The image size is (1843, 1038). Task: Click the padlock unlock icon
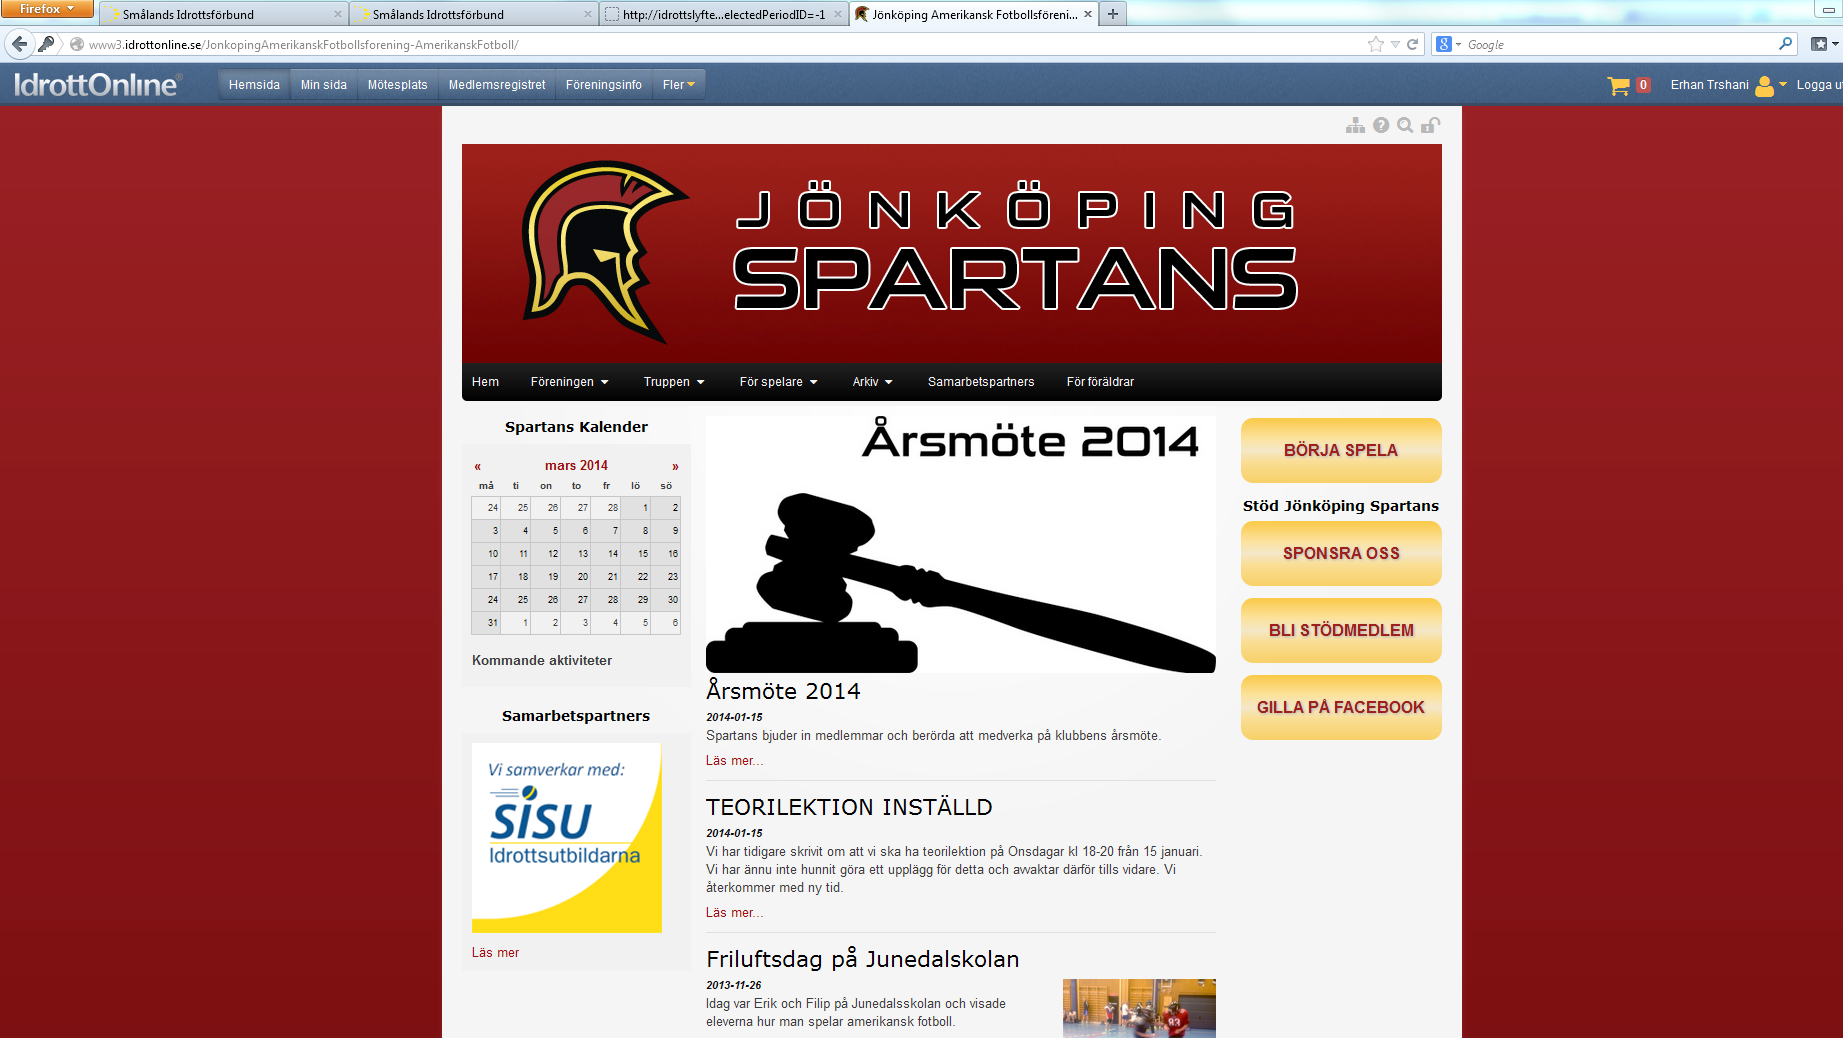pyautogui.click(x=1431, y=125)
